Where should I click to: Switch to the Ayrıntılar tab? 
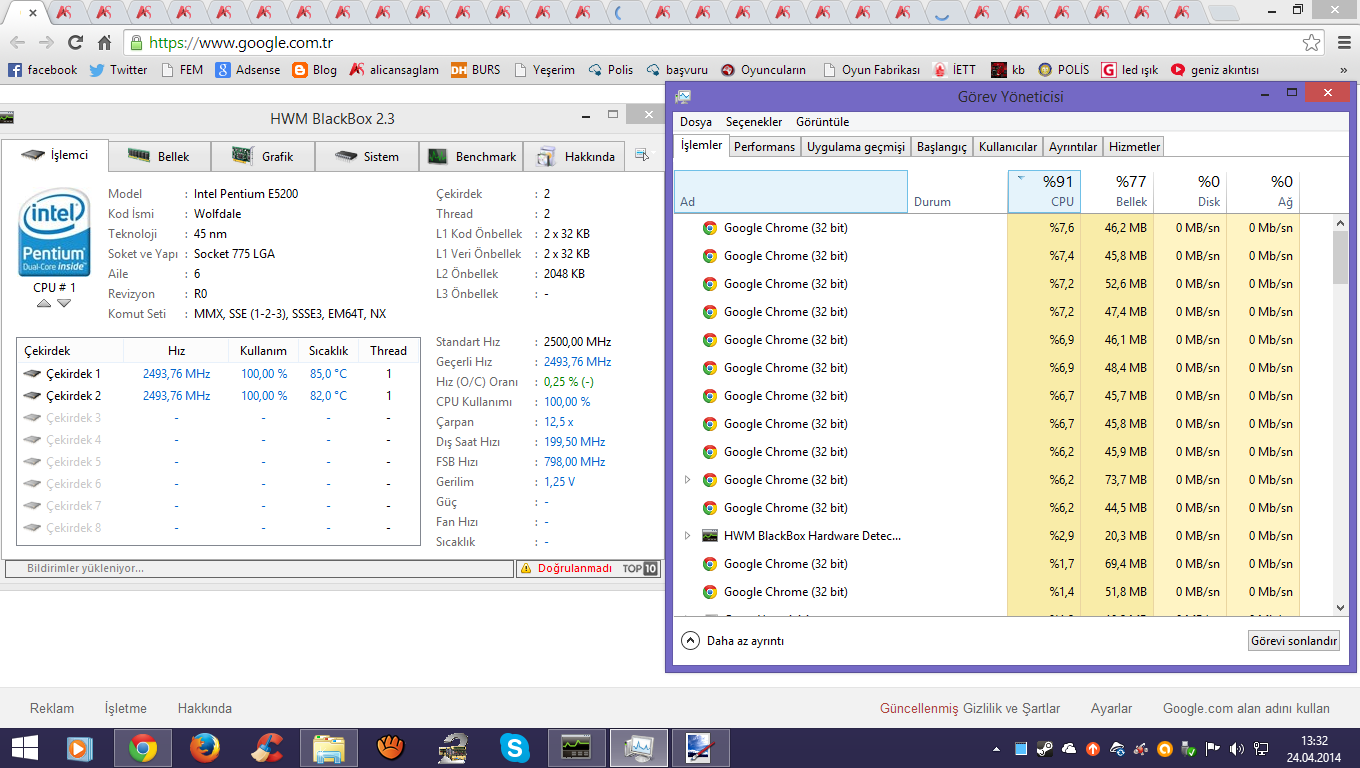point(1073,147)
